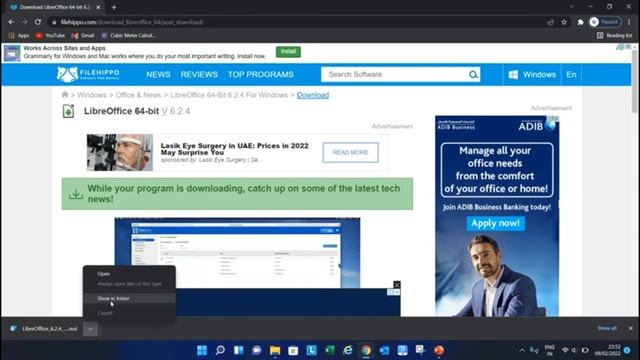Open the Teams Chat taskbar icon
The height and width of the screenshot is (360, 640).
pyautogui.click(x=256, y=350)
